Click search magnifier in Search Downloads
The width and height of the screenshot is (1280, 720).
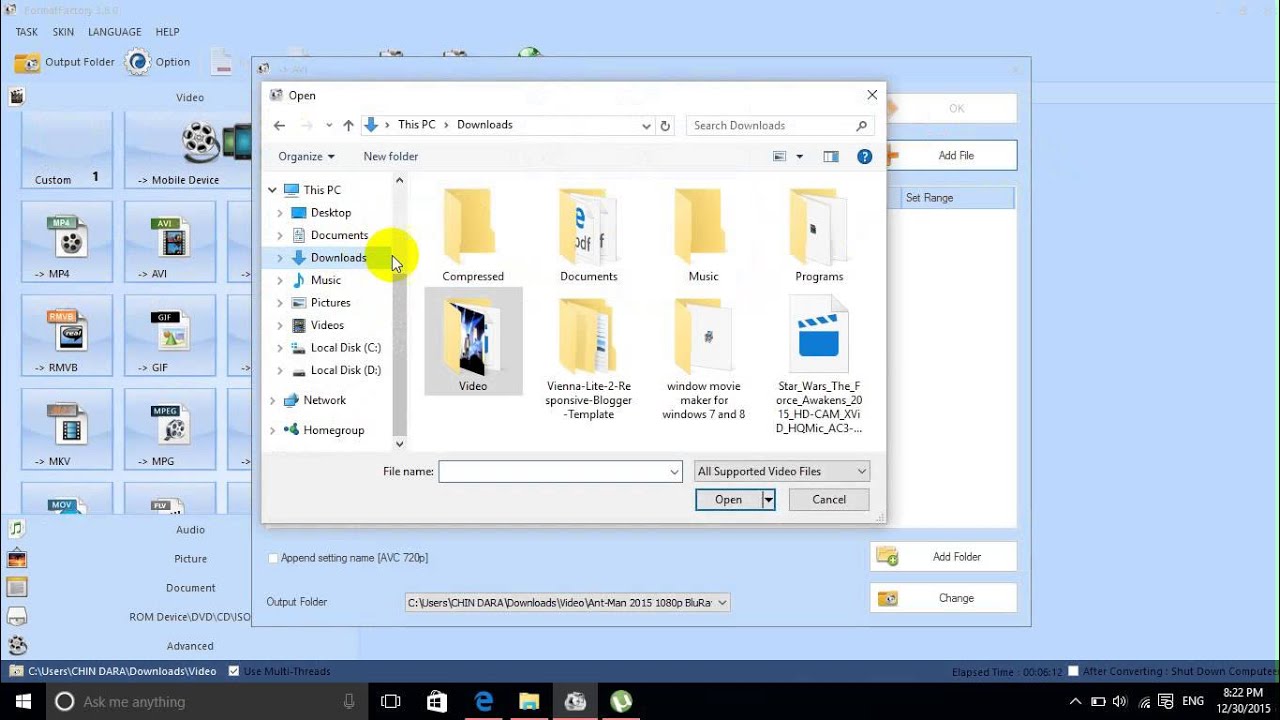pyautogui.click(x=861, y=125)
